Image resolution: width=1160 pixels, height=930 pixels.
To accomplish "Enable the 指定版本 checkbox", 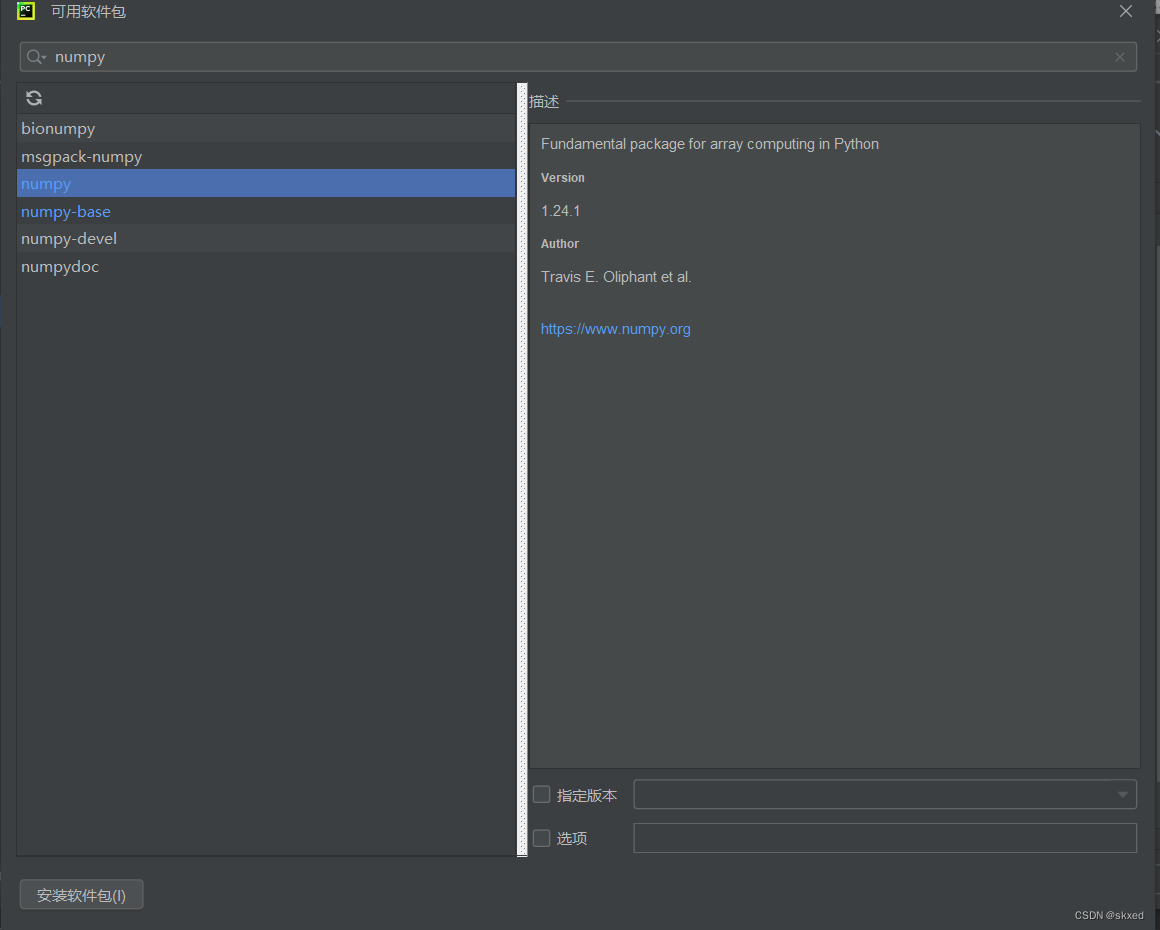I will click(542, 795).
